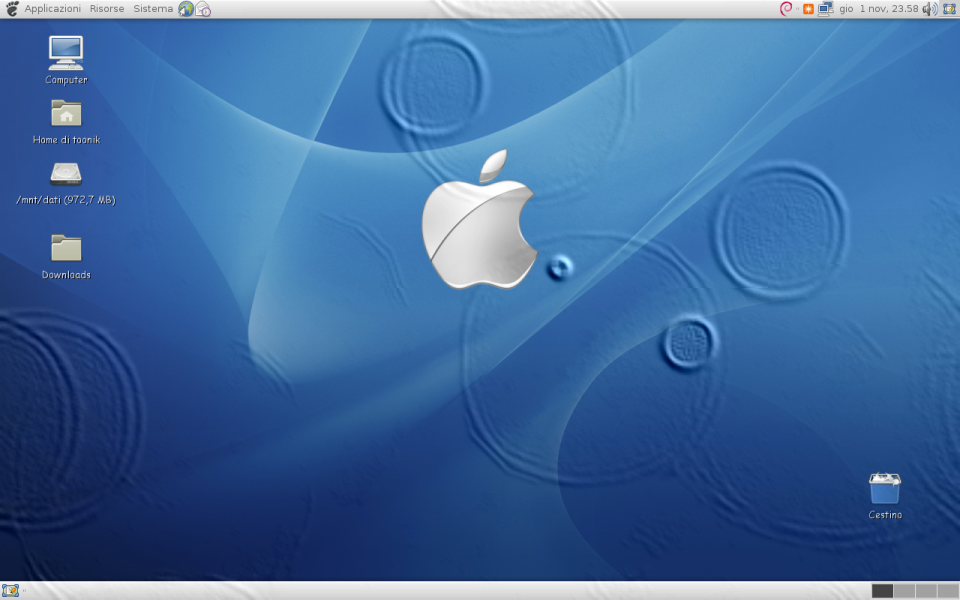Image resolution: width=960 pixels, height=600 pixels.
Task: Switch to the fourth workspace
Action: tap(948, 591)
